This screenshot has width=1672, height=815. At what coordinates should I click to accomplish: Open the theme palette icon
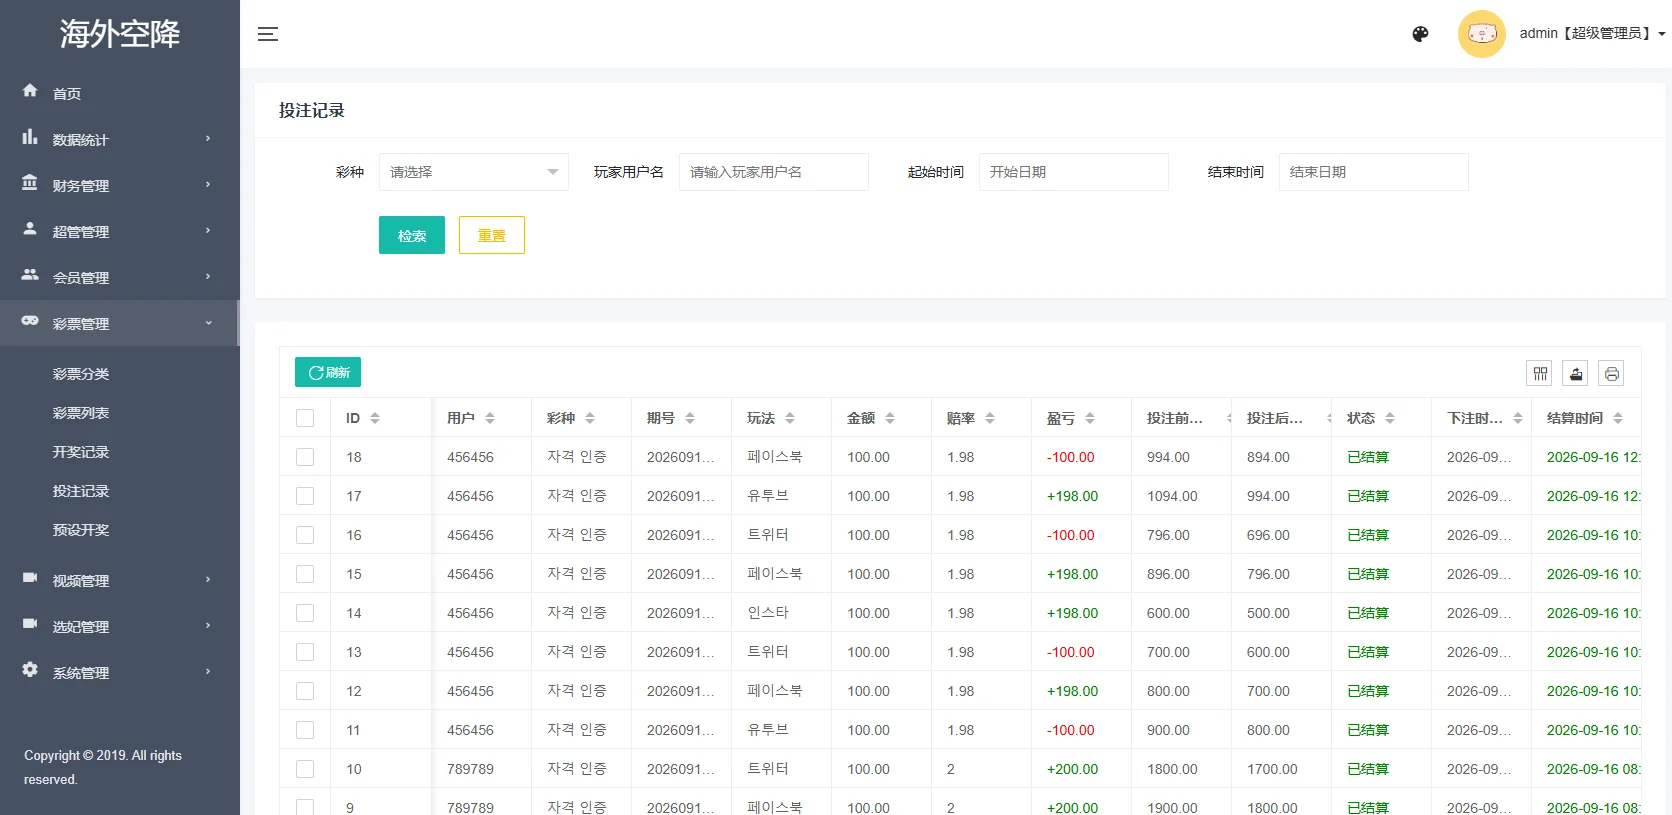(x=1420, y=34)
